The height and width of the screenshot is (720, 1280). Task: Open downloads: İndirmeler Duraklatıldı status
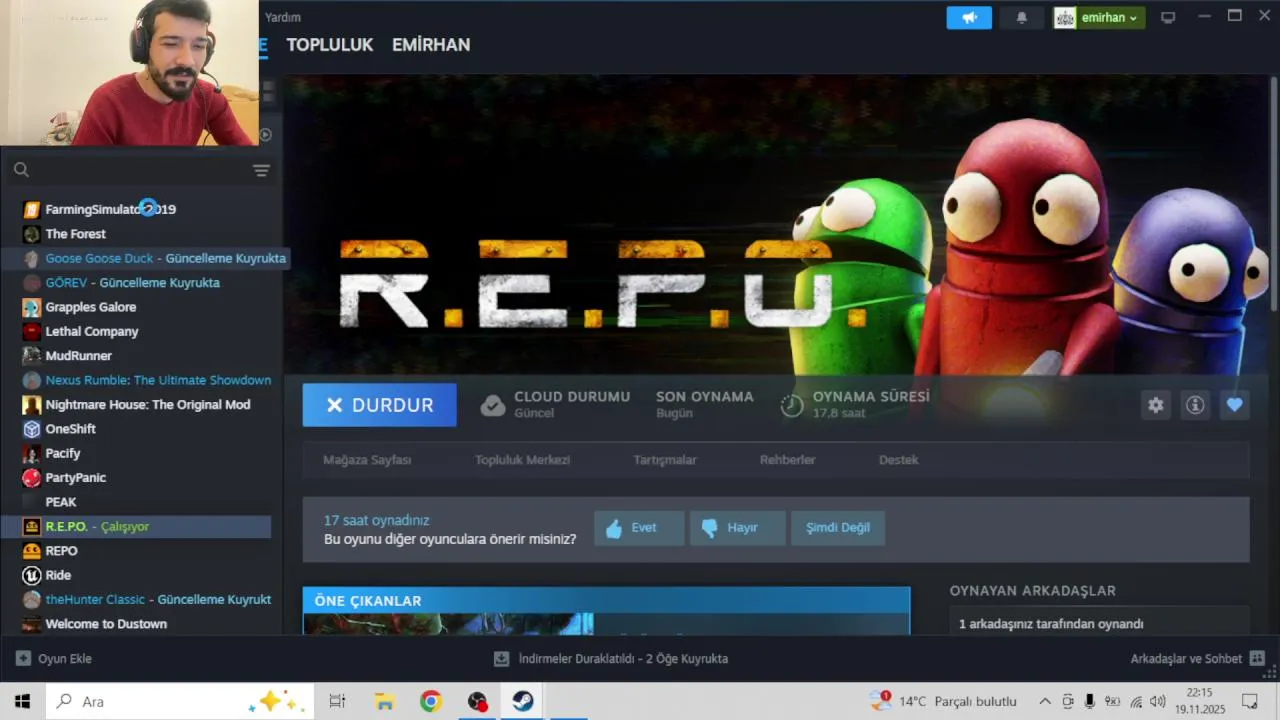coord(611,659)
